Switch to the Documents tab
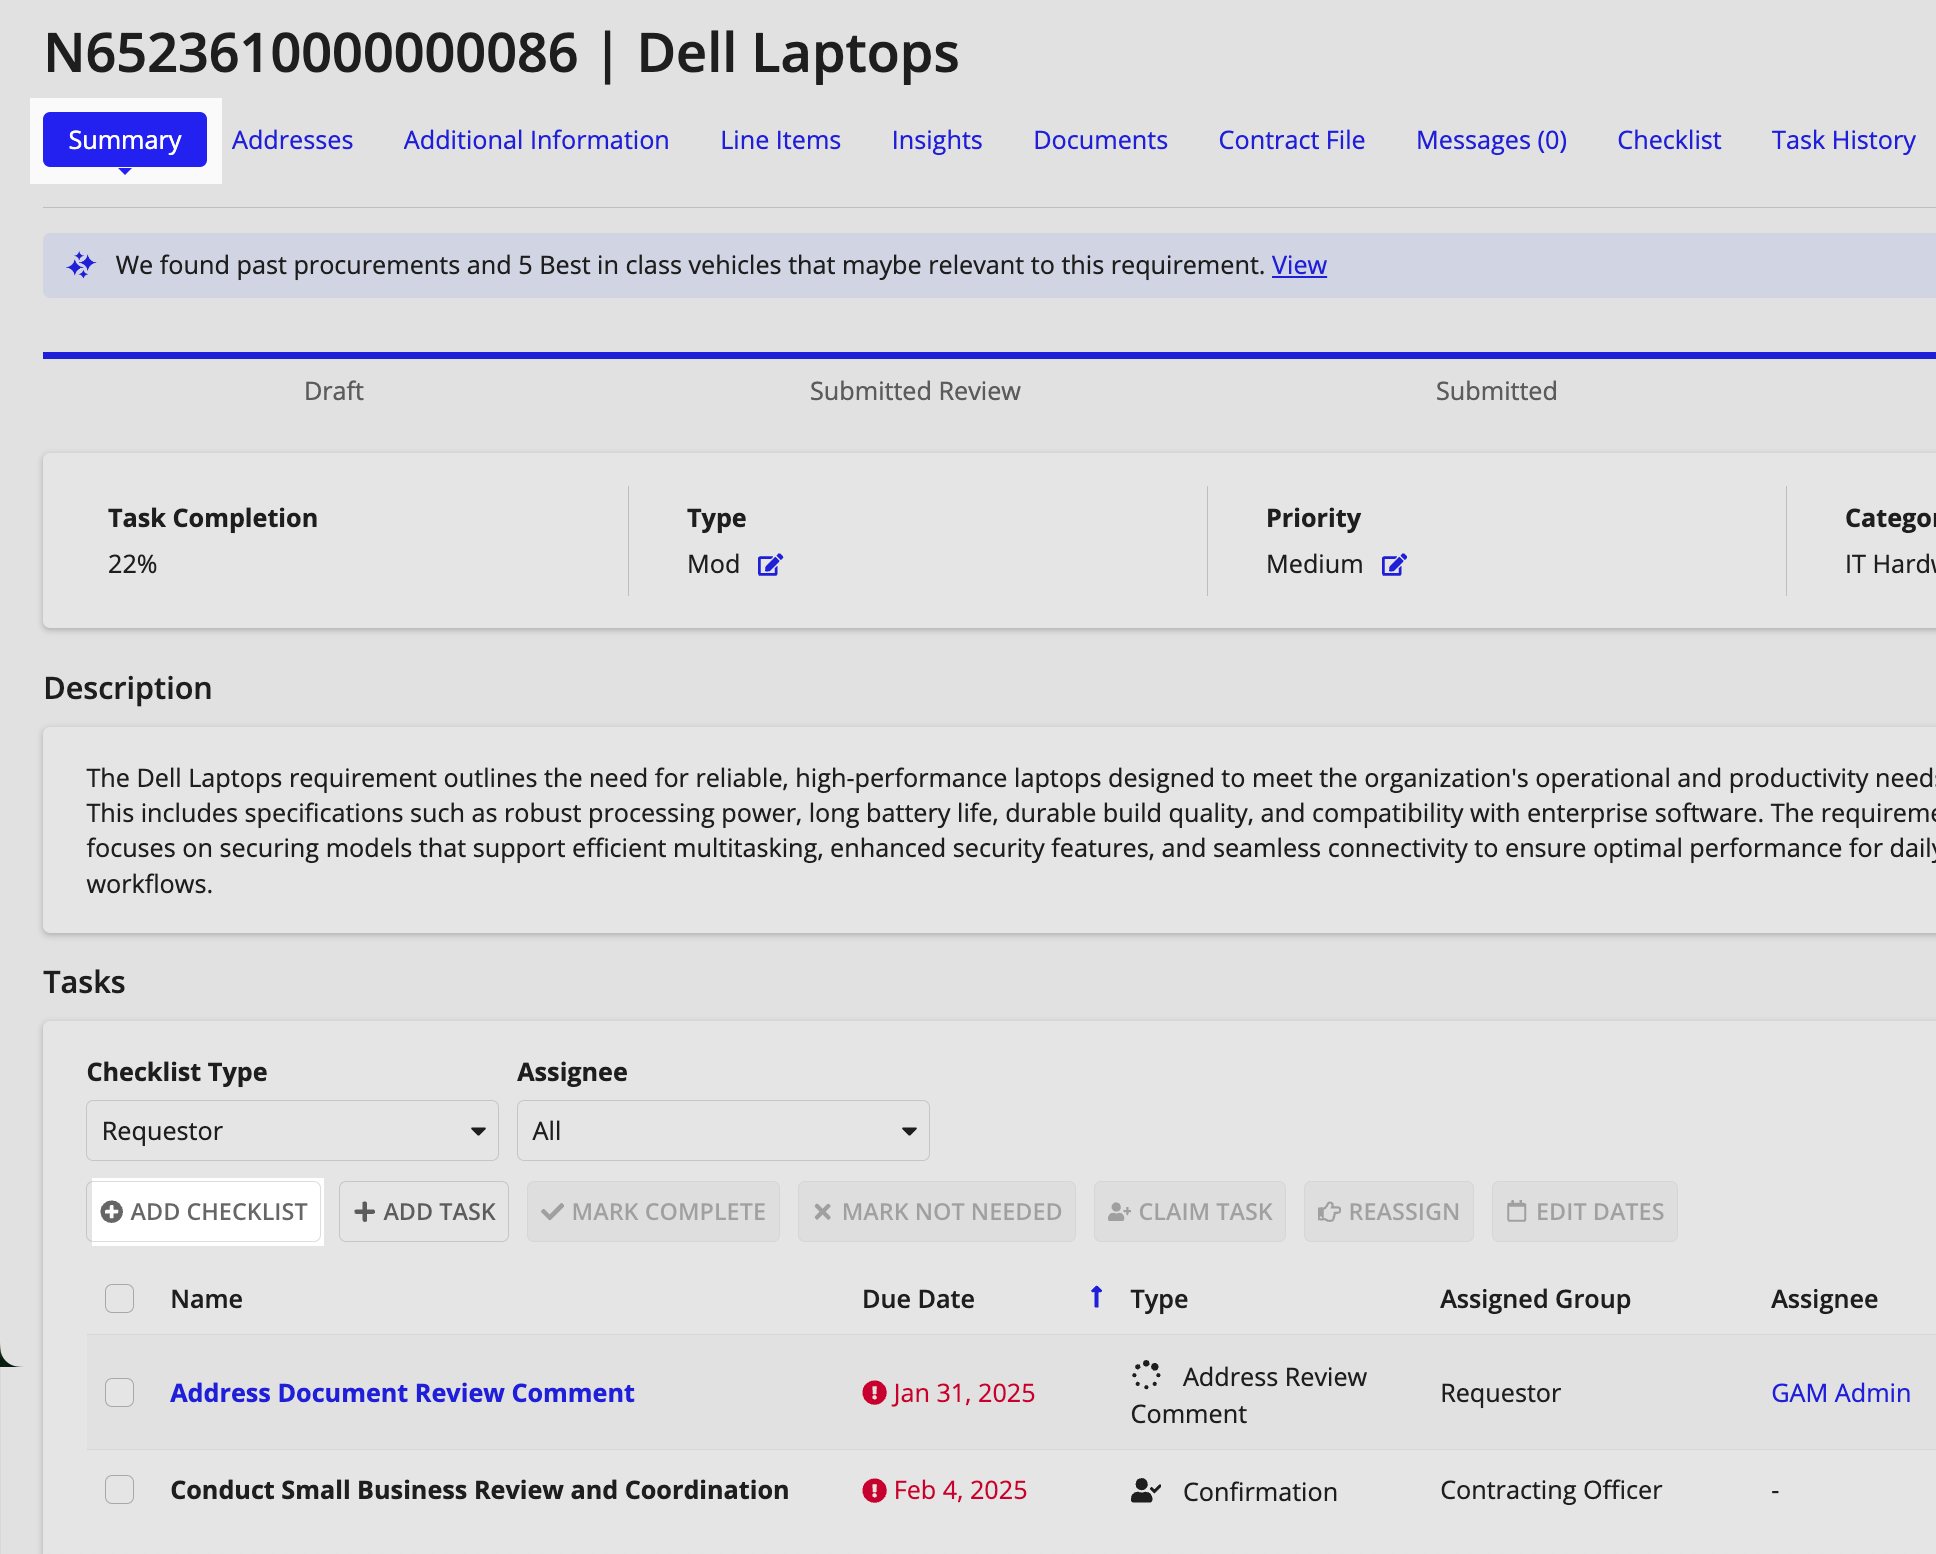 coord(1100,140)
